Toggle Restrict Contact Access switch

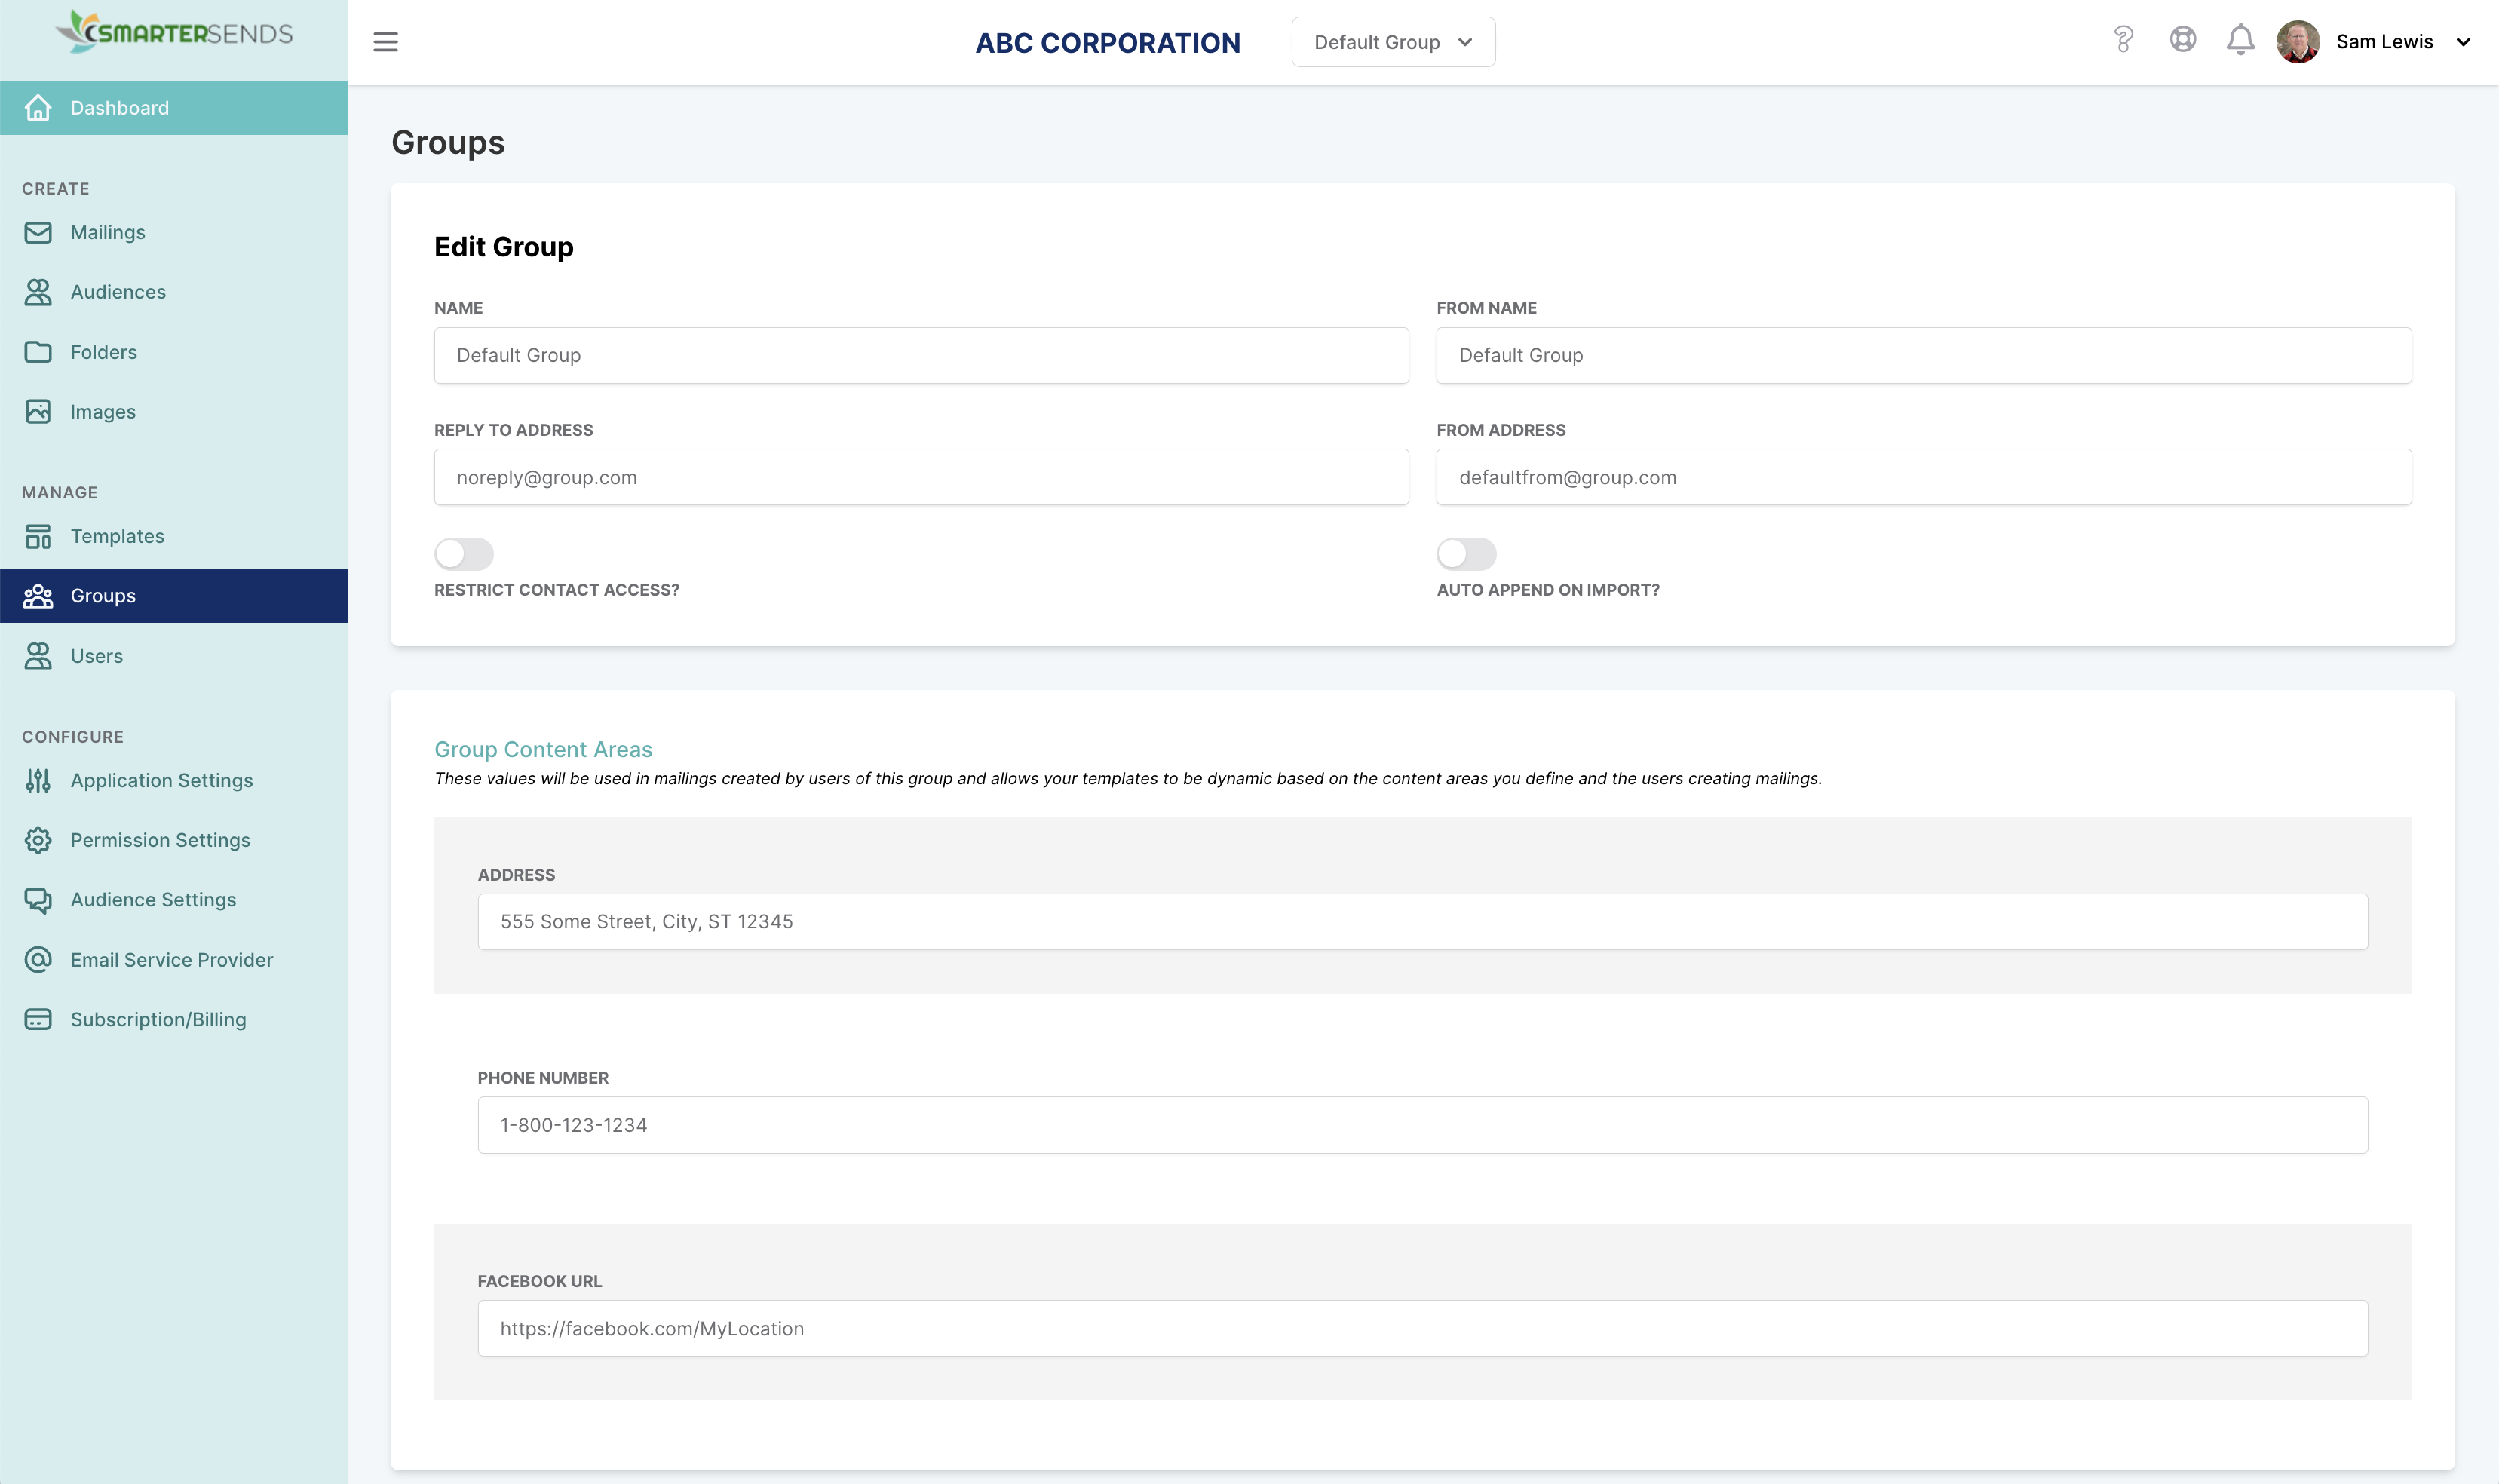click(x=464, y=553)
